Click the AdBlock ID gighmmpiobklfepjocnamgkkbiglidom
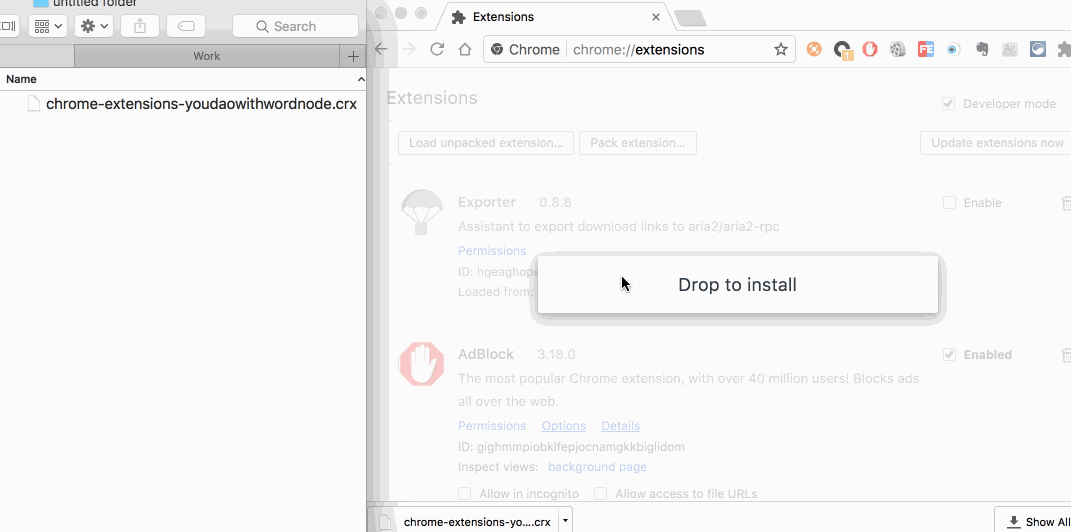Viewport: 1071px width, 532px height. tap(571, 447)
